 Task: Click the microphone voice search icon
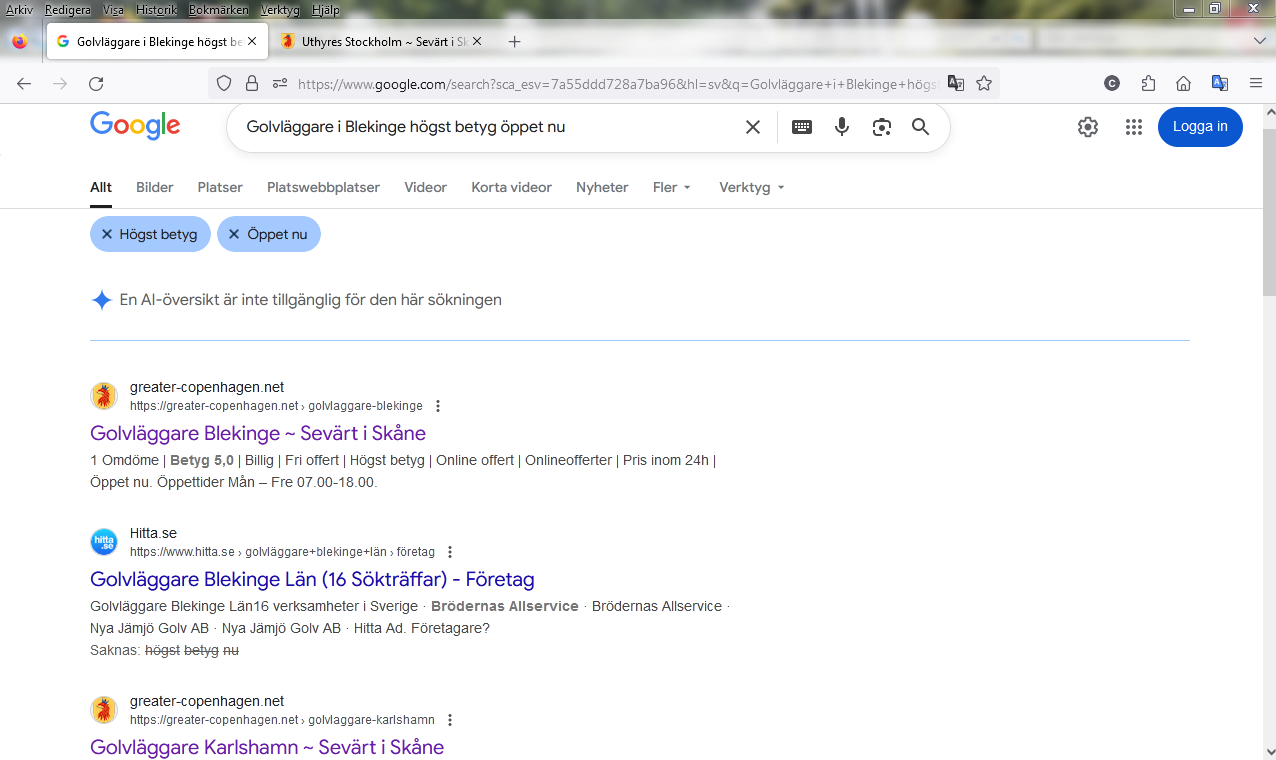(x=842, y=127)
